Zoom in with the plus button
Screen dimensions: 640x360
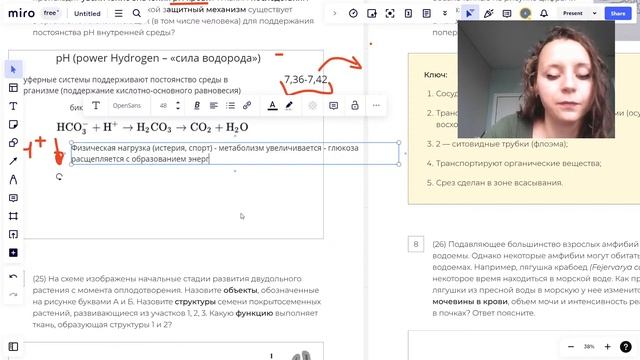tap(607, 347)
